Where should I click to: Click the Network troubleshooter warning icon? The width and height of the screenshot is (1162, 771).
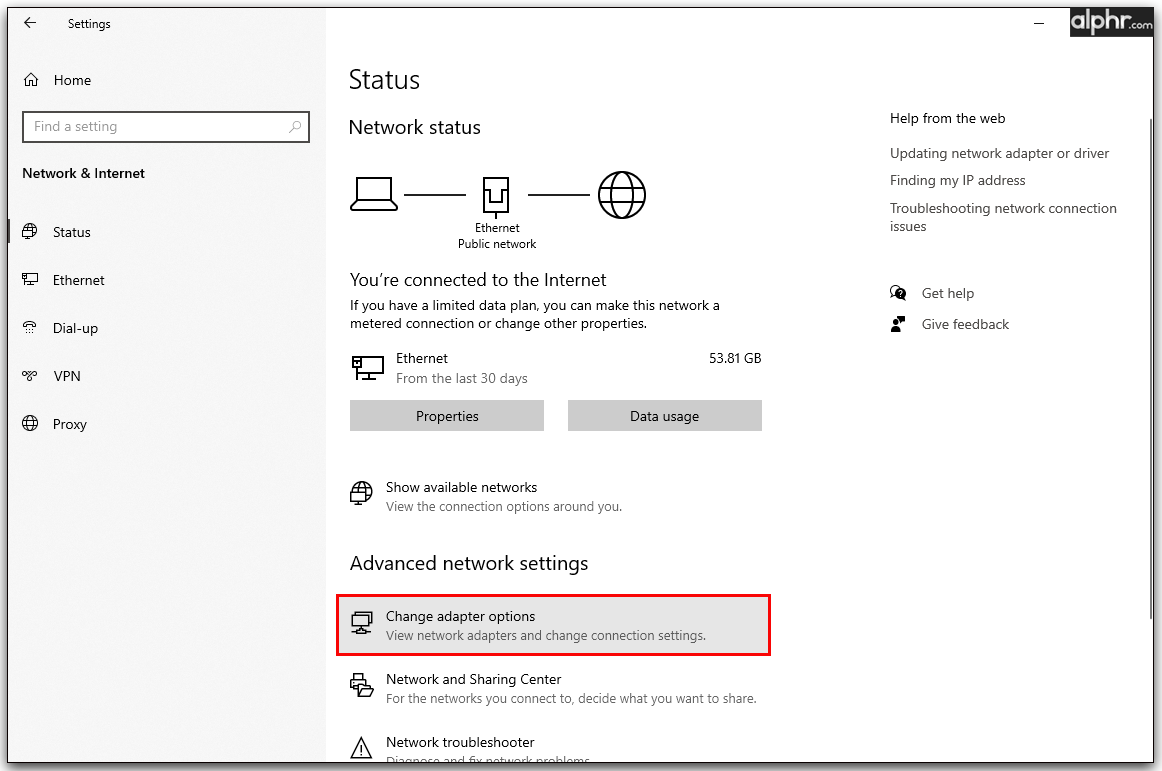click(361, 747)
